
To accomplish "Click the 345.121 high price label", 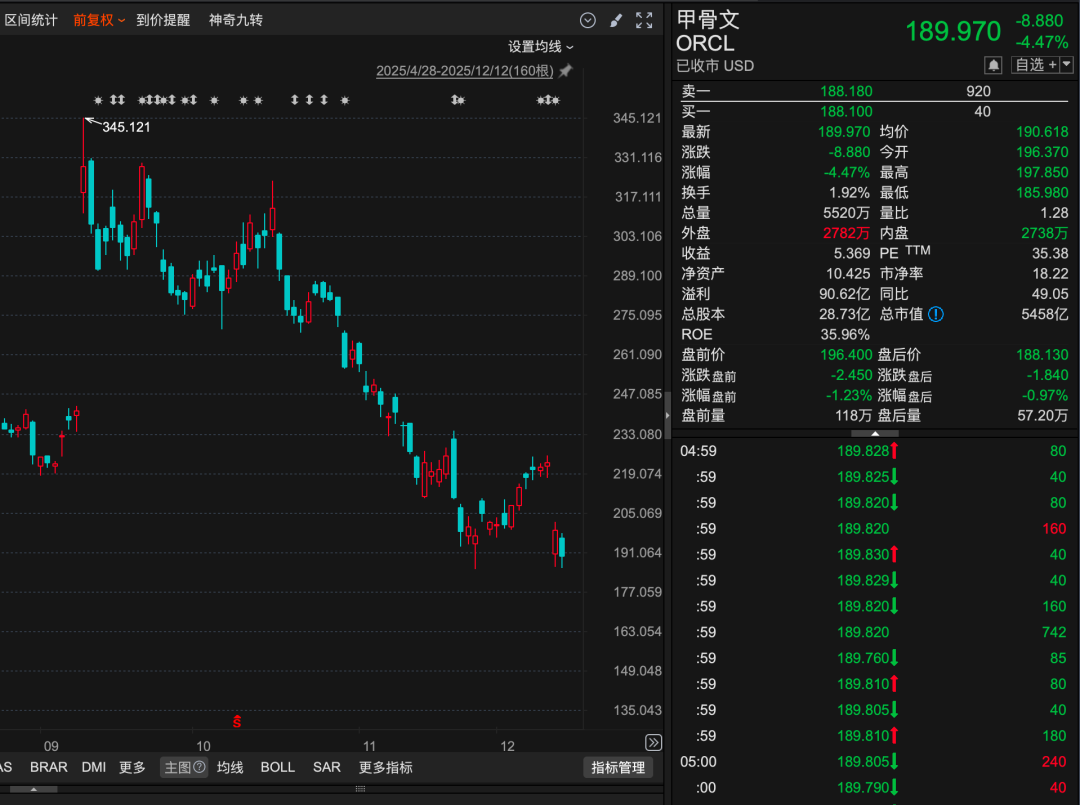I will click(126, 127).
